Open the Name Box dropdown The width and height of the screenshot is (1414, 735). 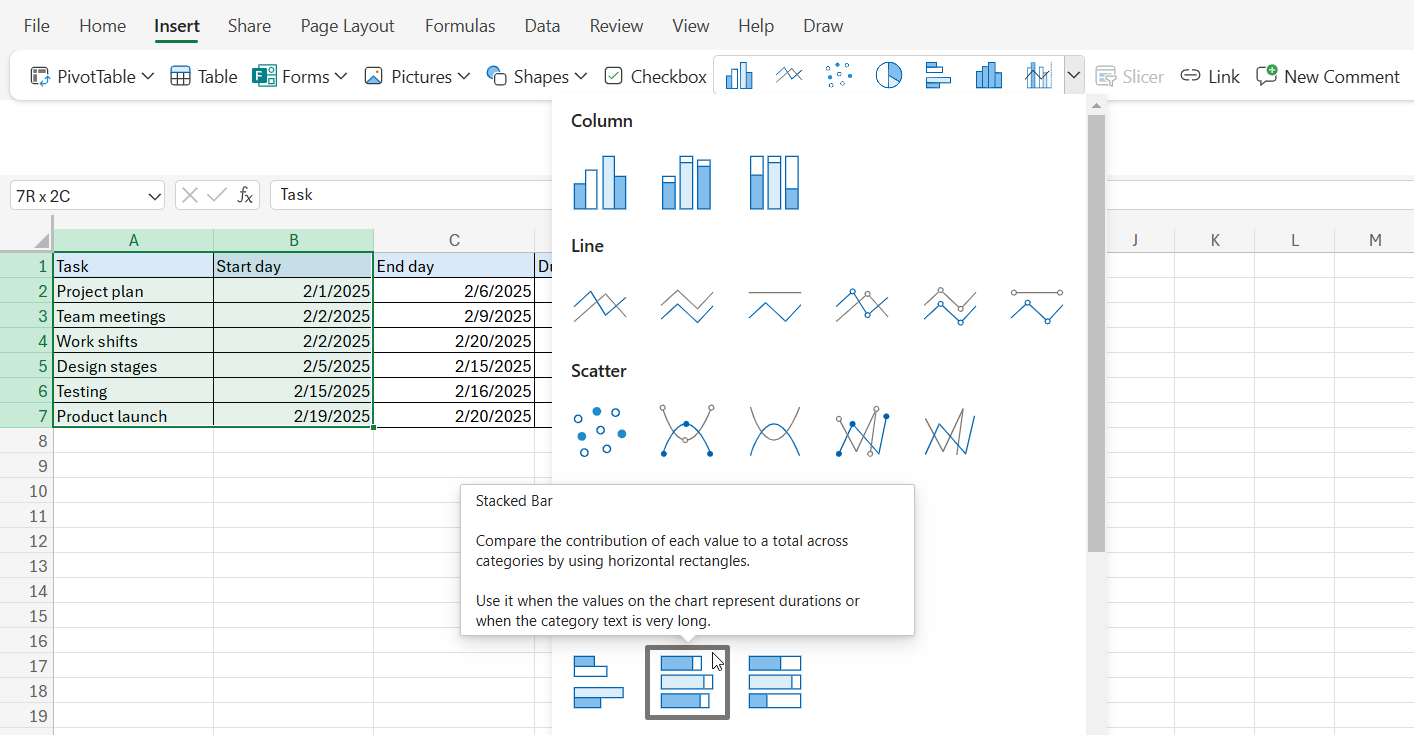pyautogui.click(x=153, y=195)
